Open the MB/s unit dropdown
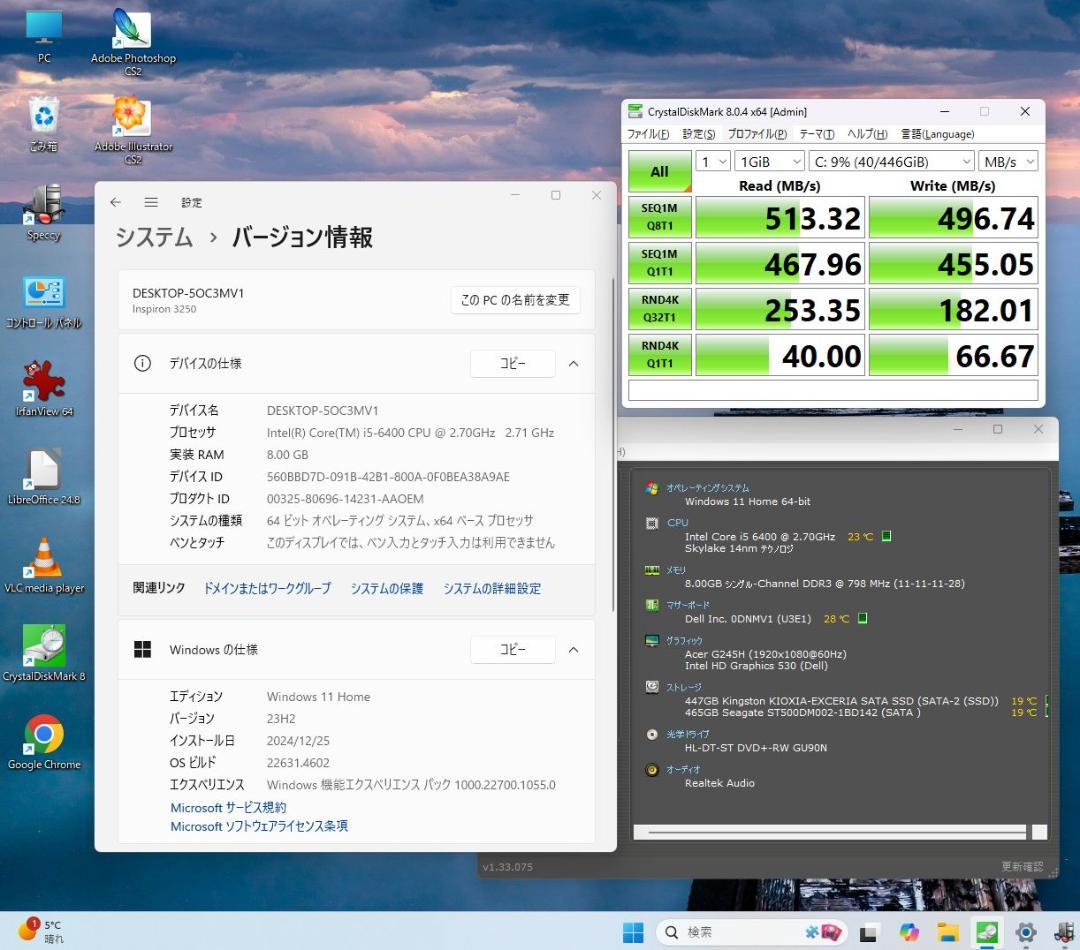Screen dimensions: 1080x950 [1008, 161]
